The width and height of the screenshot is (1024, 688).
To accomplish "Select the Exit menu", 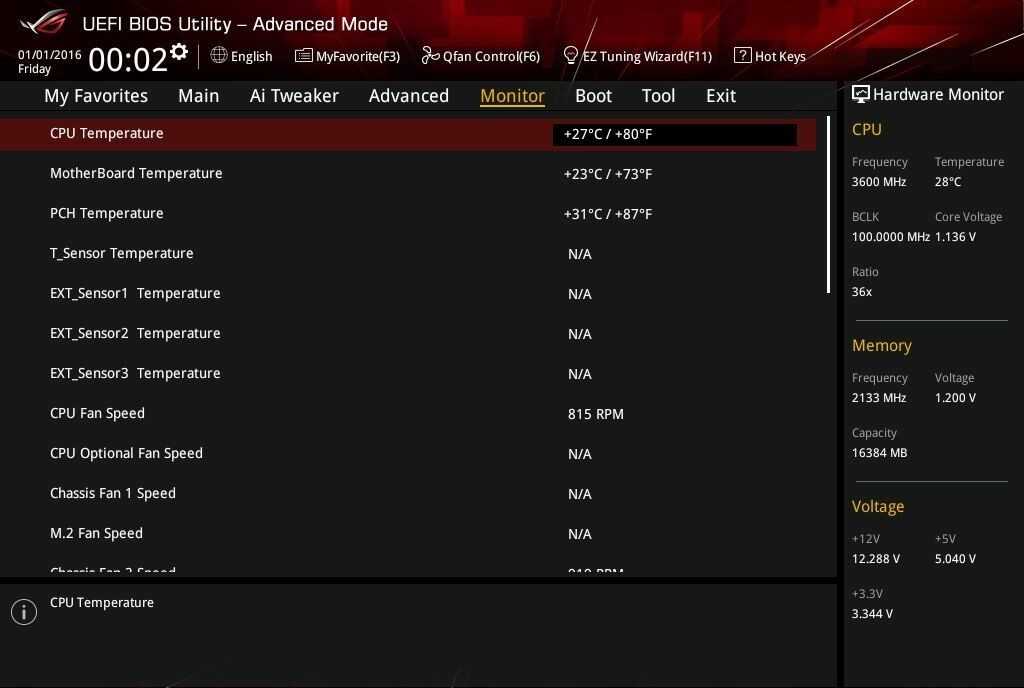I will (x=720, y=96).
